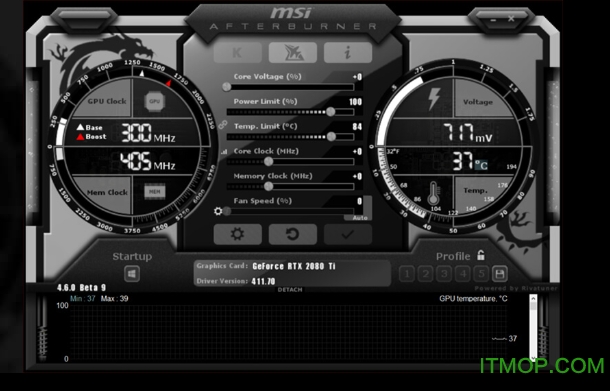Click the Power Limit slider handle
This screenshot has height=391, width=610.
[x=330, y=112]
